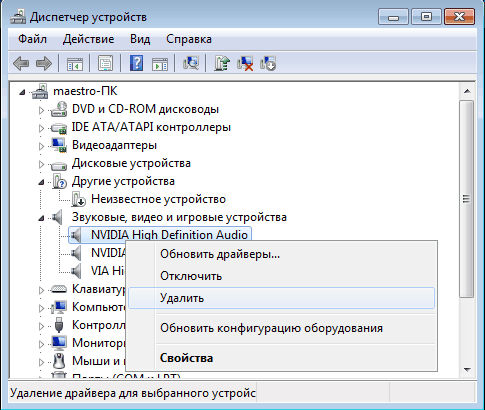This screenshot has width=485, height=410.
Task: Expand the Мониторы node
Action: 41,344
